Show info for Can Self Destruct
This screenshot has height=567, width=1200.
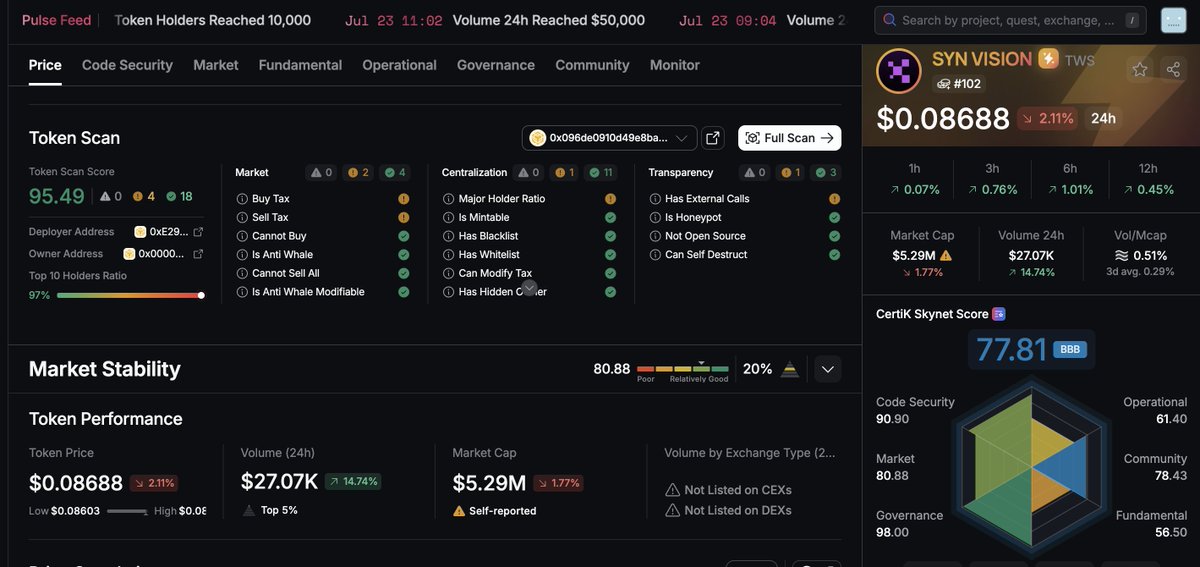[x=656, y=255]
